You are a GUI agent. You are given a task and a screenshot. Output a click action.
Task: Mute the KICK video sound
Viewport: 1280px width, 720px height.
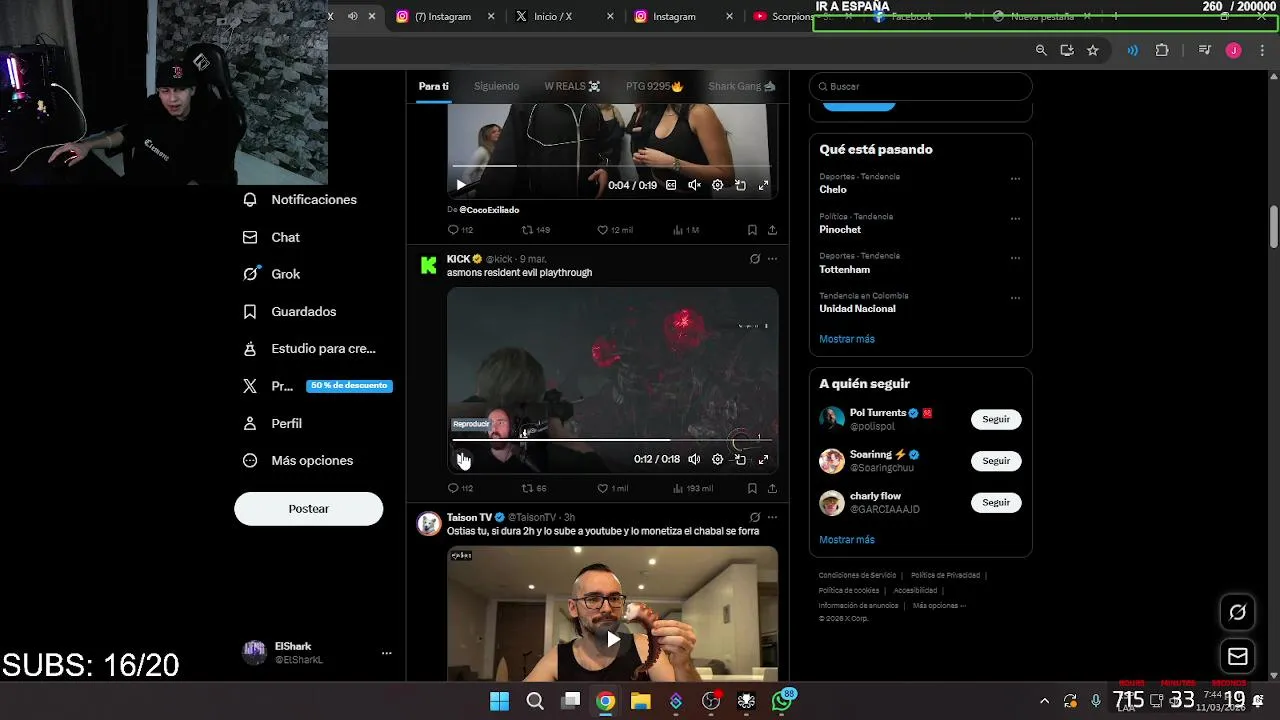coord(694,459)
